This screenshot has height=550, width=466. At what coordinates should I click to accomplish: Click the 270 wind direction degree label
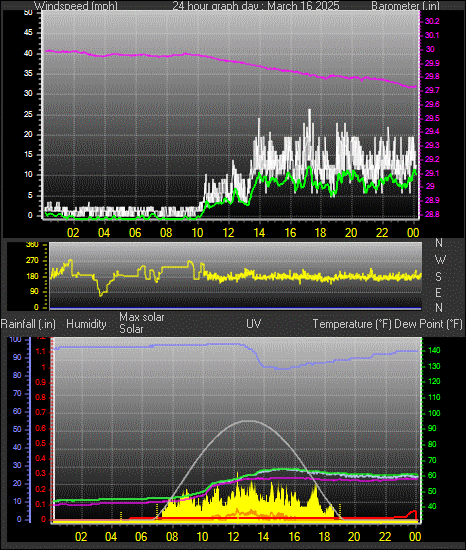tap(32, 261)
